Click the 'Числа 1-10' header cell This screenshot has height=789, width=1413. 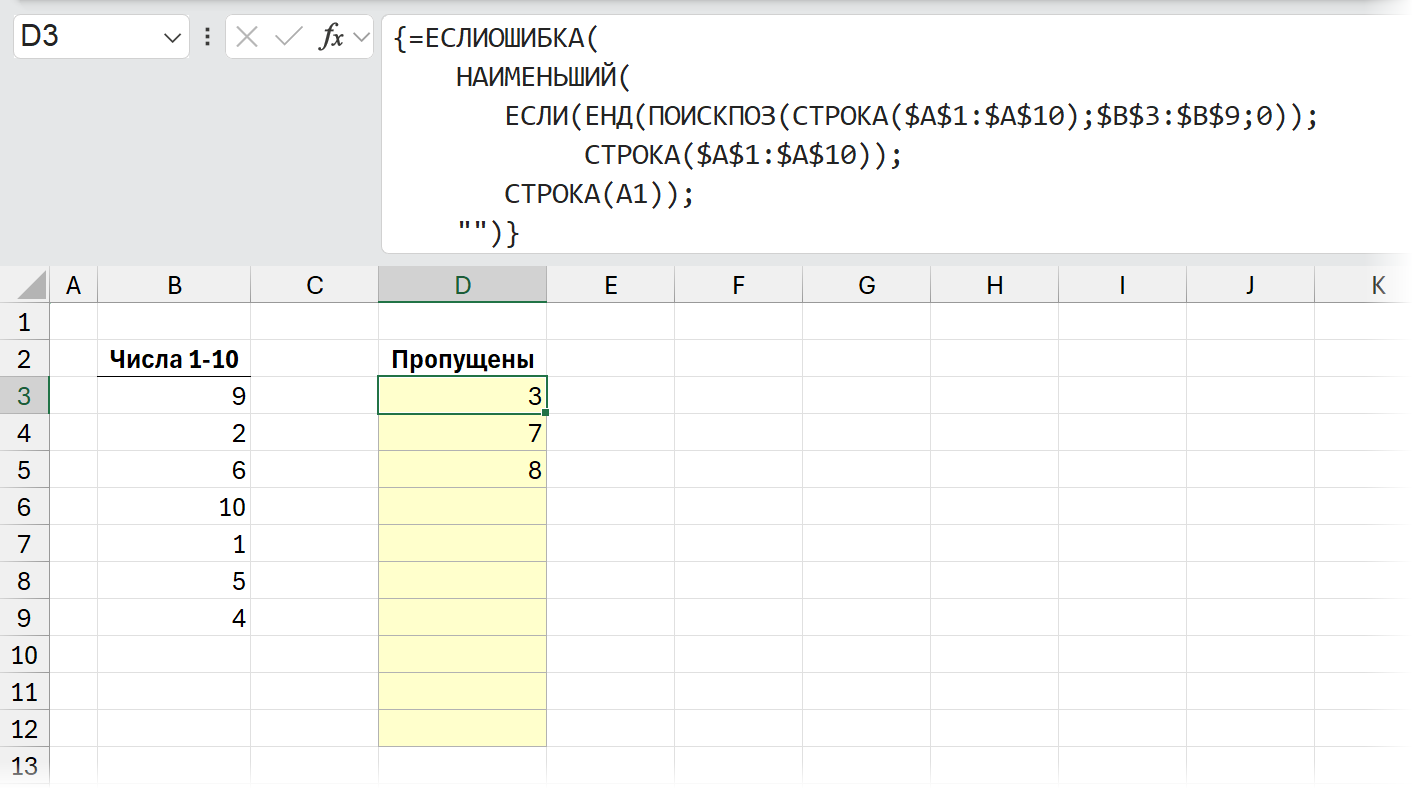174,359
